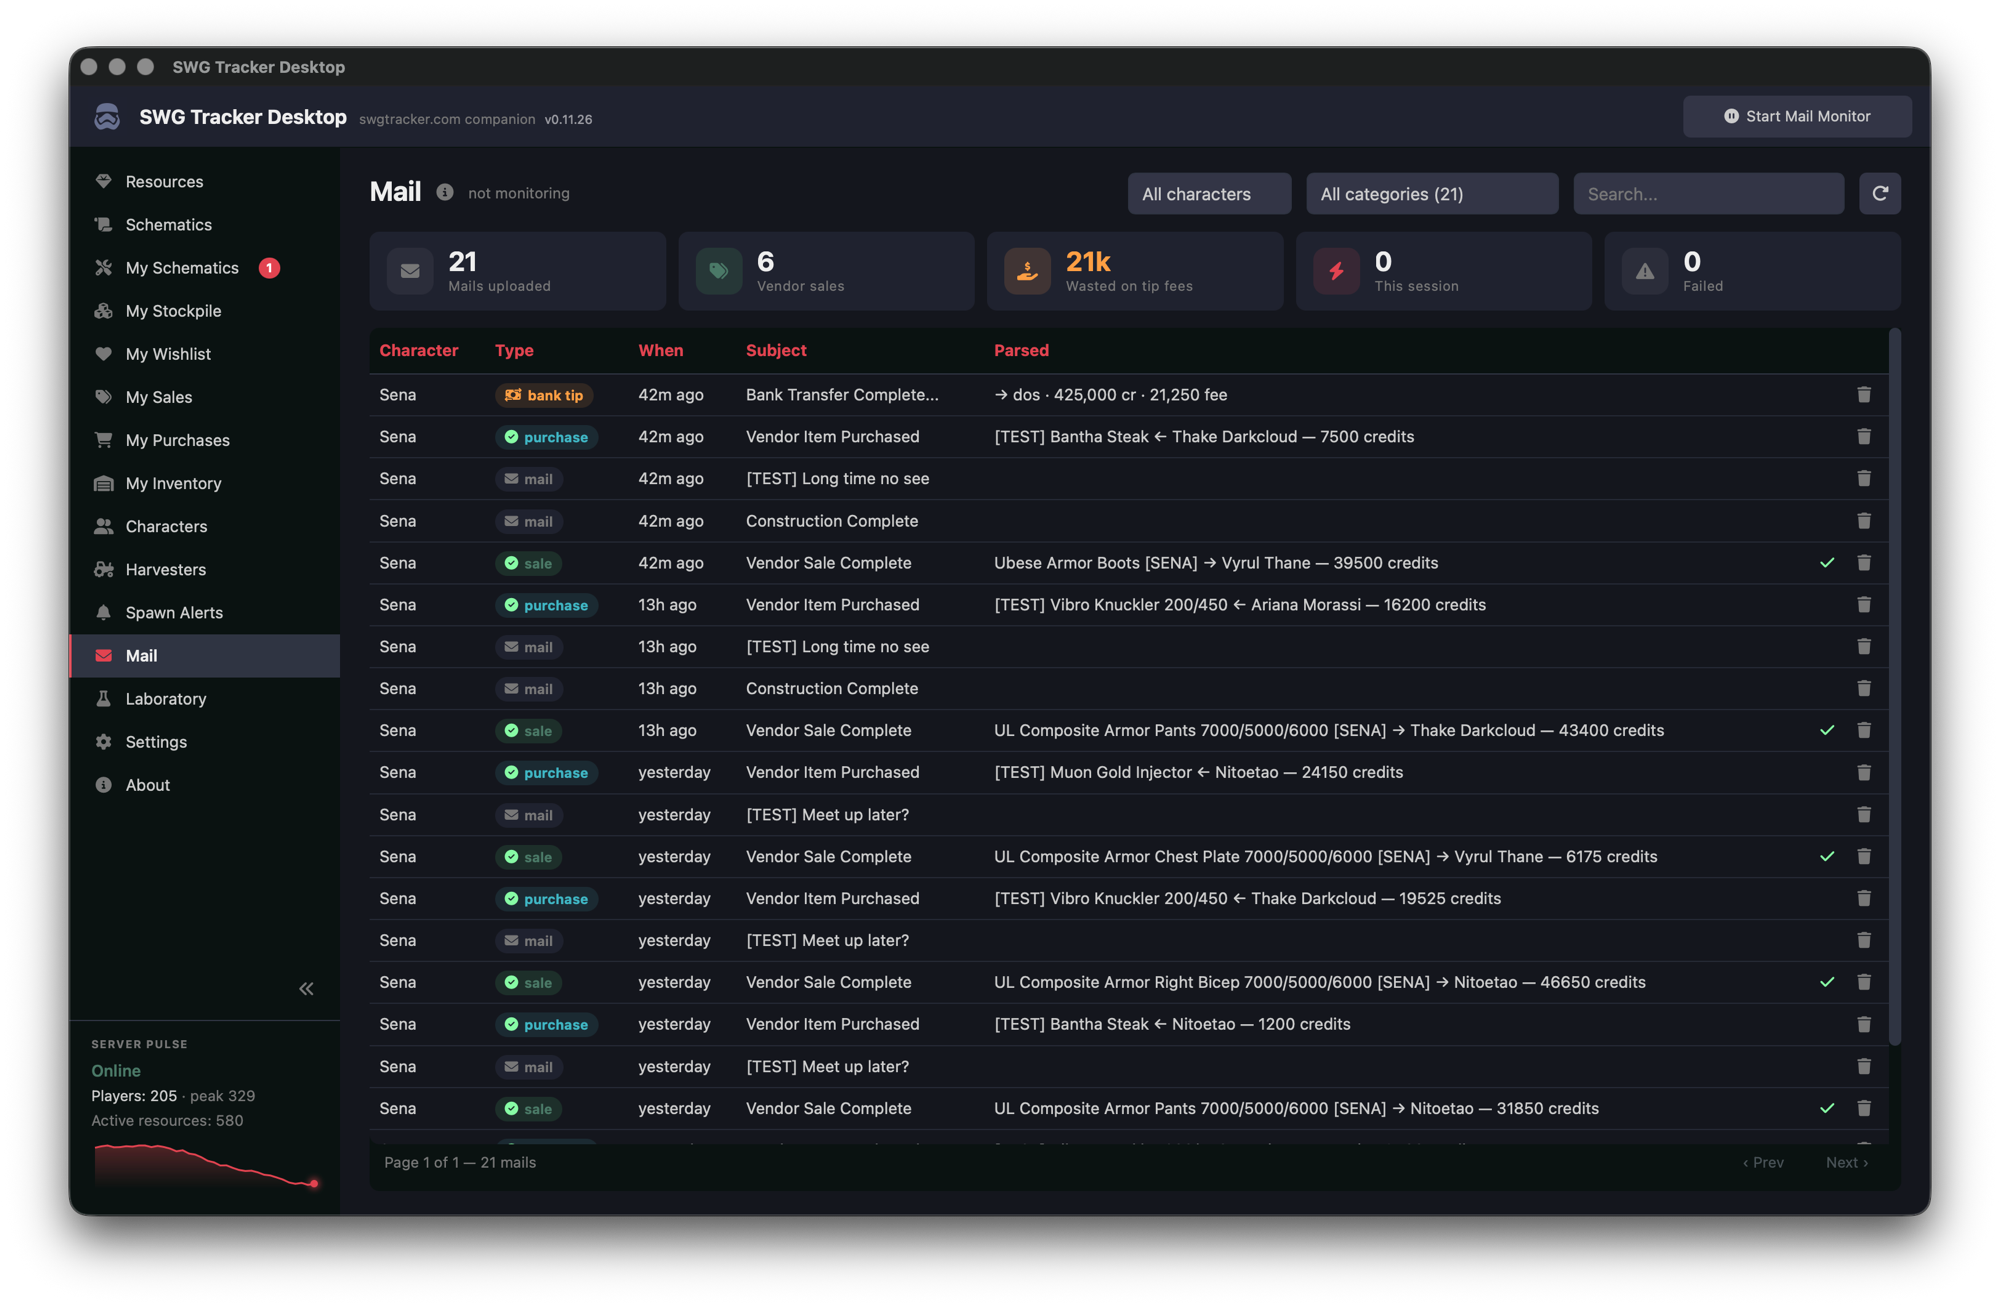The height and width of the screenshot is (1307, 2000).
Task: Open the All categories (21) dropdown
Action: (x=1432, y=193)
